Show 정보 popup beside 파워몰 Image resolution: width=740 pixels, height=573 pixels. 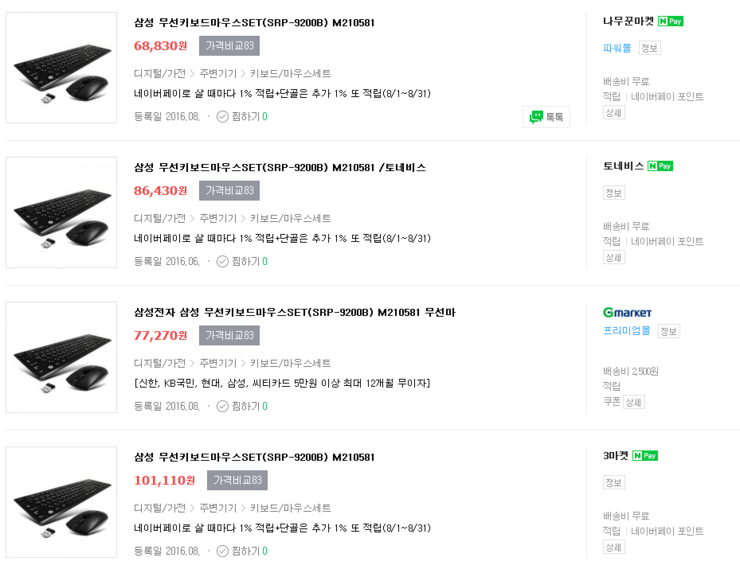click(649, 48)
